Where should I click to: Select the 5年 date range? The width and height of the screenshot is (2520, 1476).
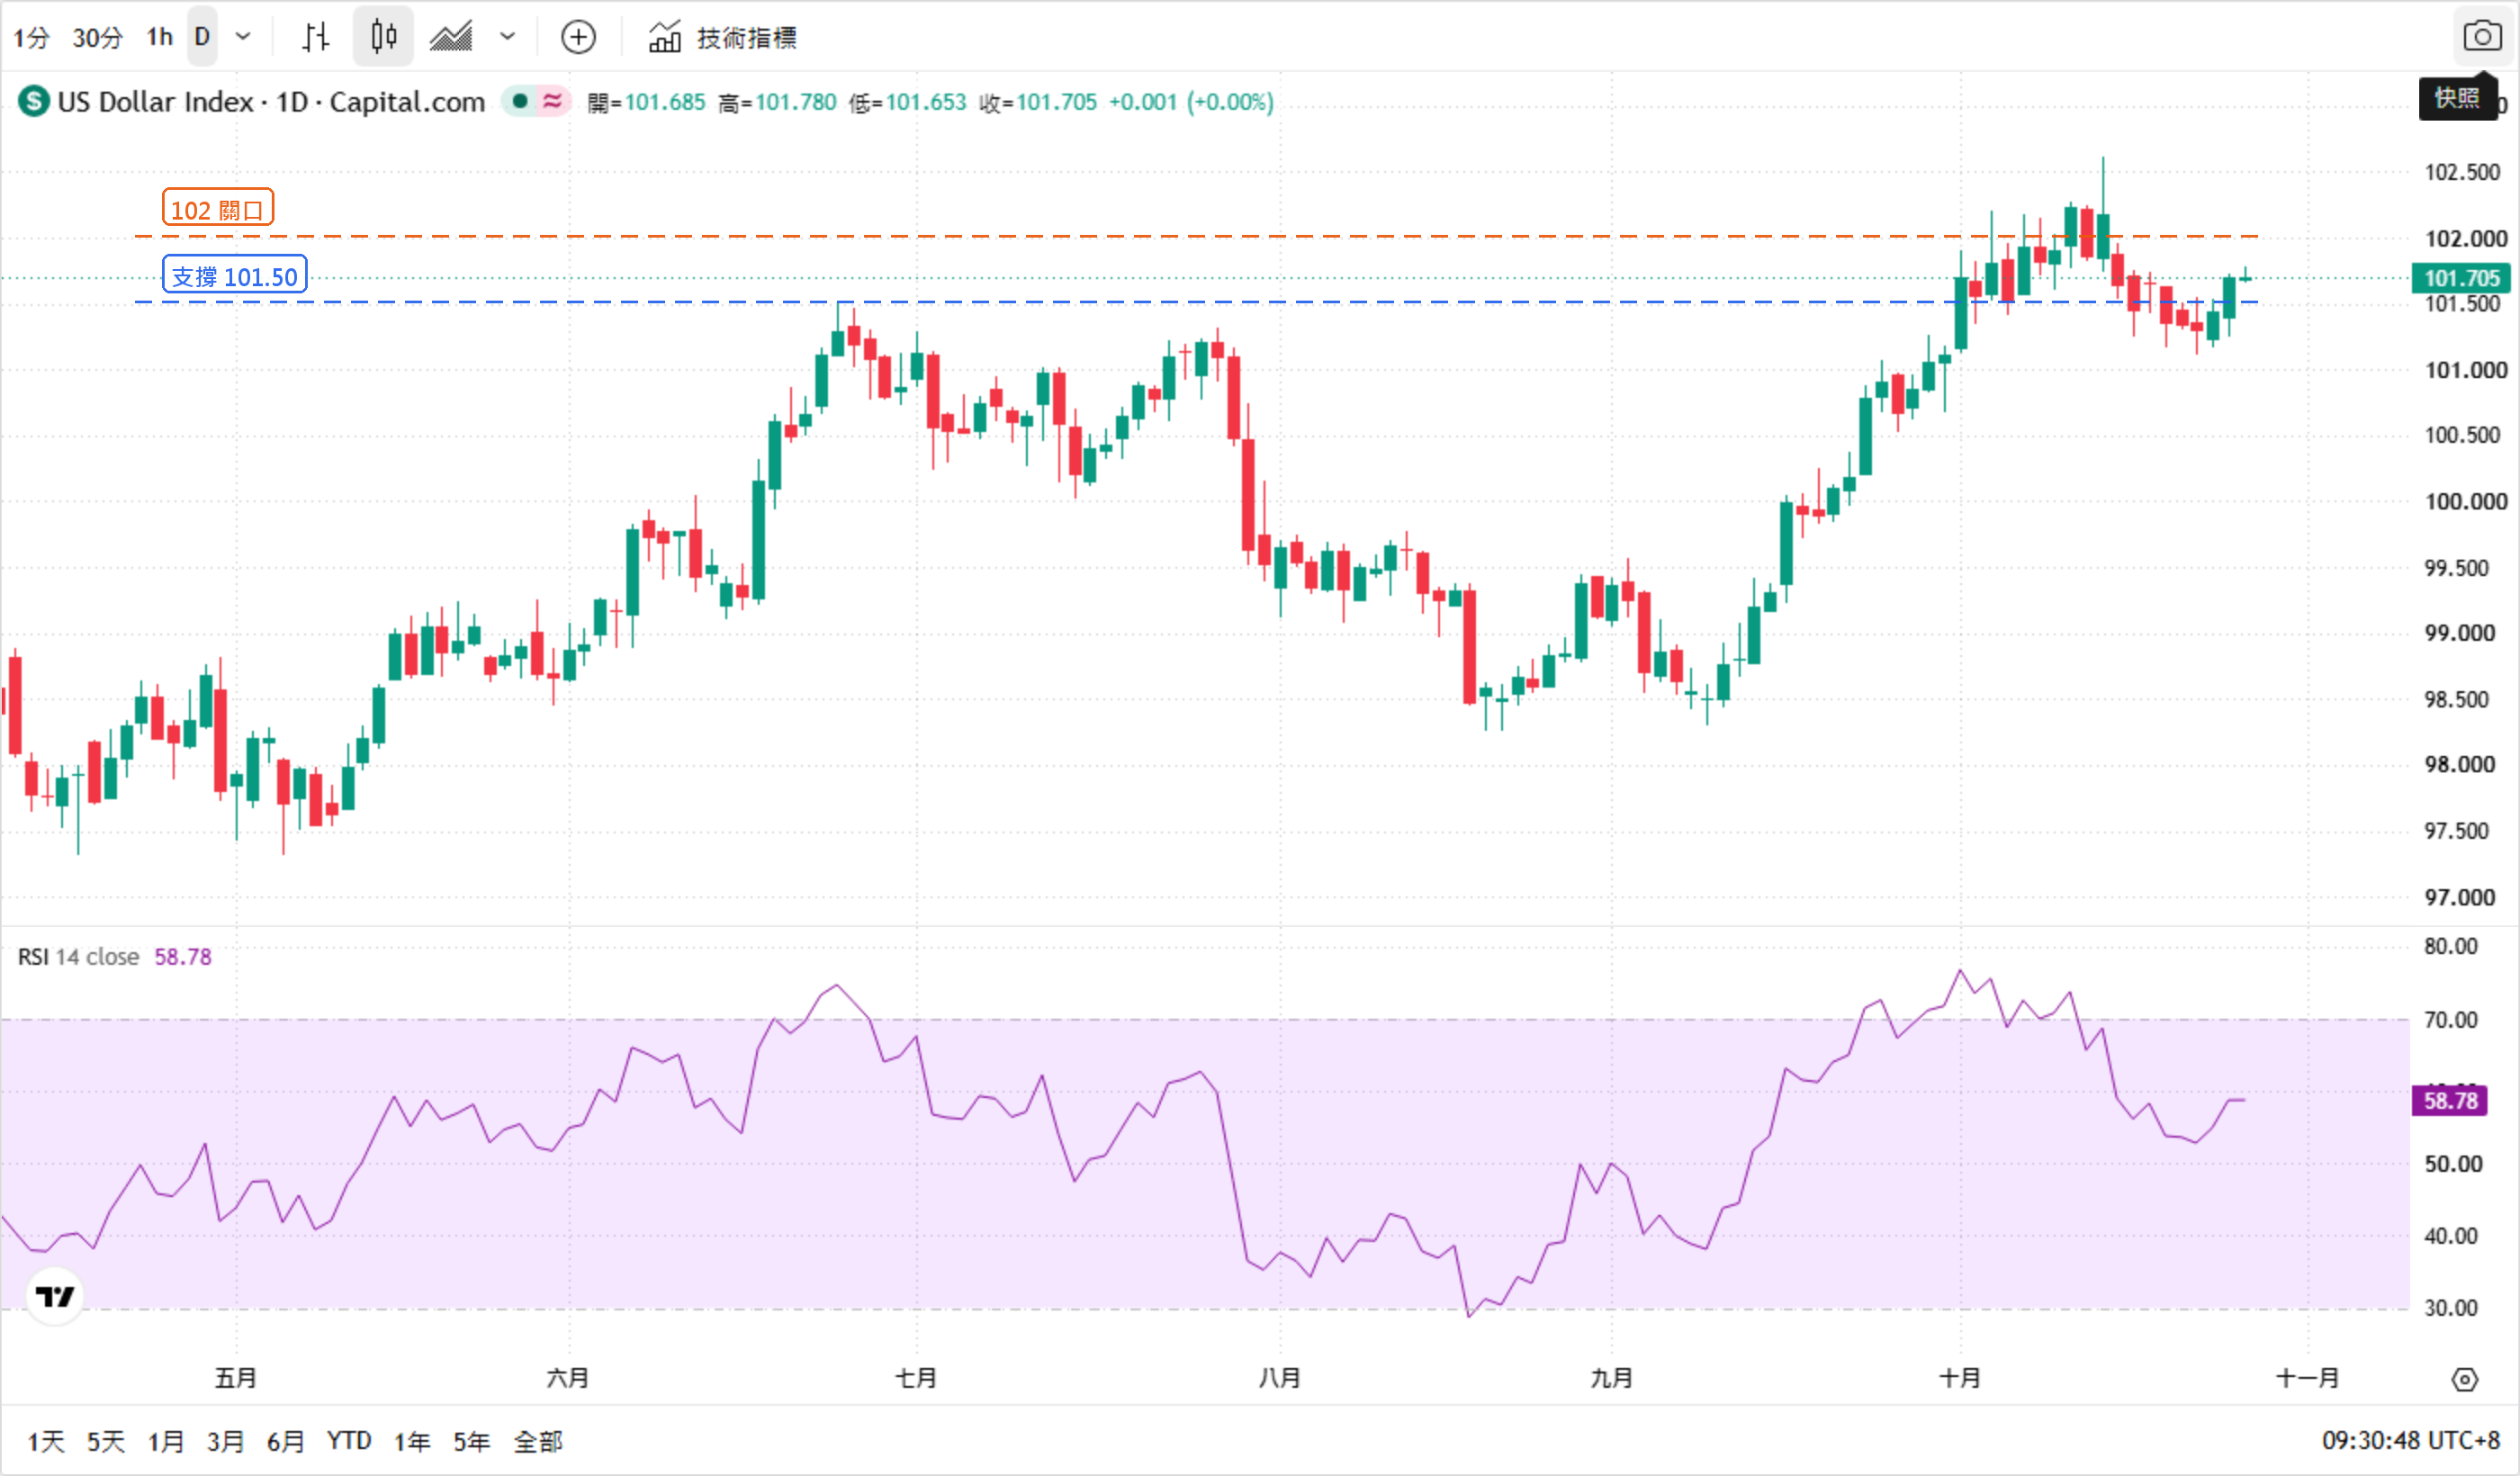(x=472, y=1441)
